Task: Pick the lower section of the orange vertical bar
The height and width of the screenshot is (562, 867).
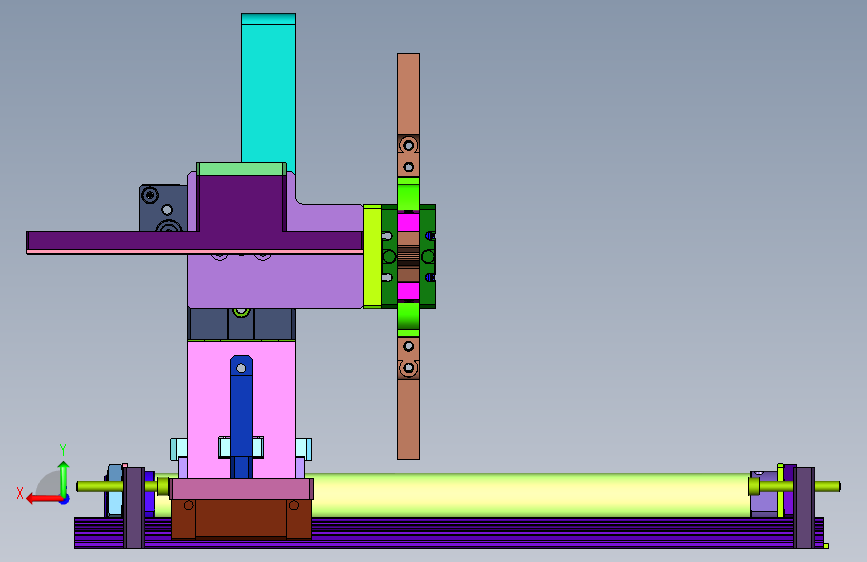Action: coord(408,419)
